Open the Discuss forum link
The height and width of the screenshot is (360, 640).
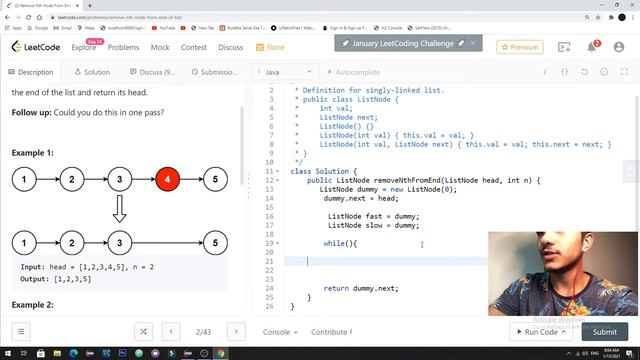click(231, 47)
